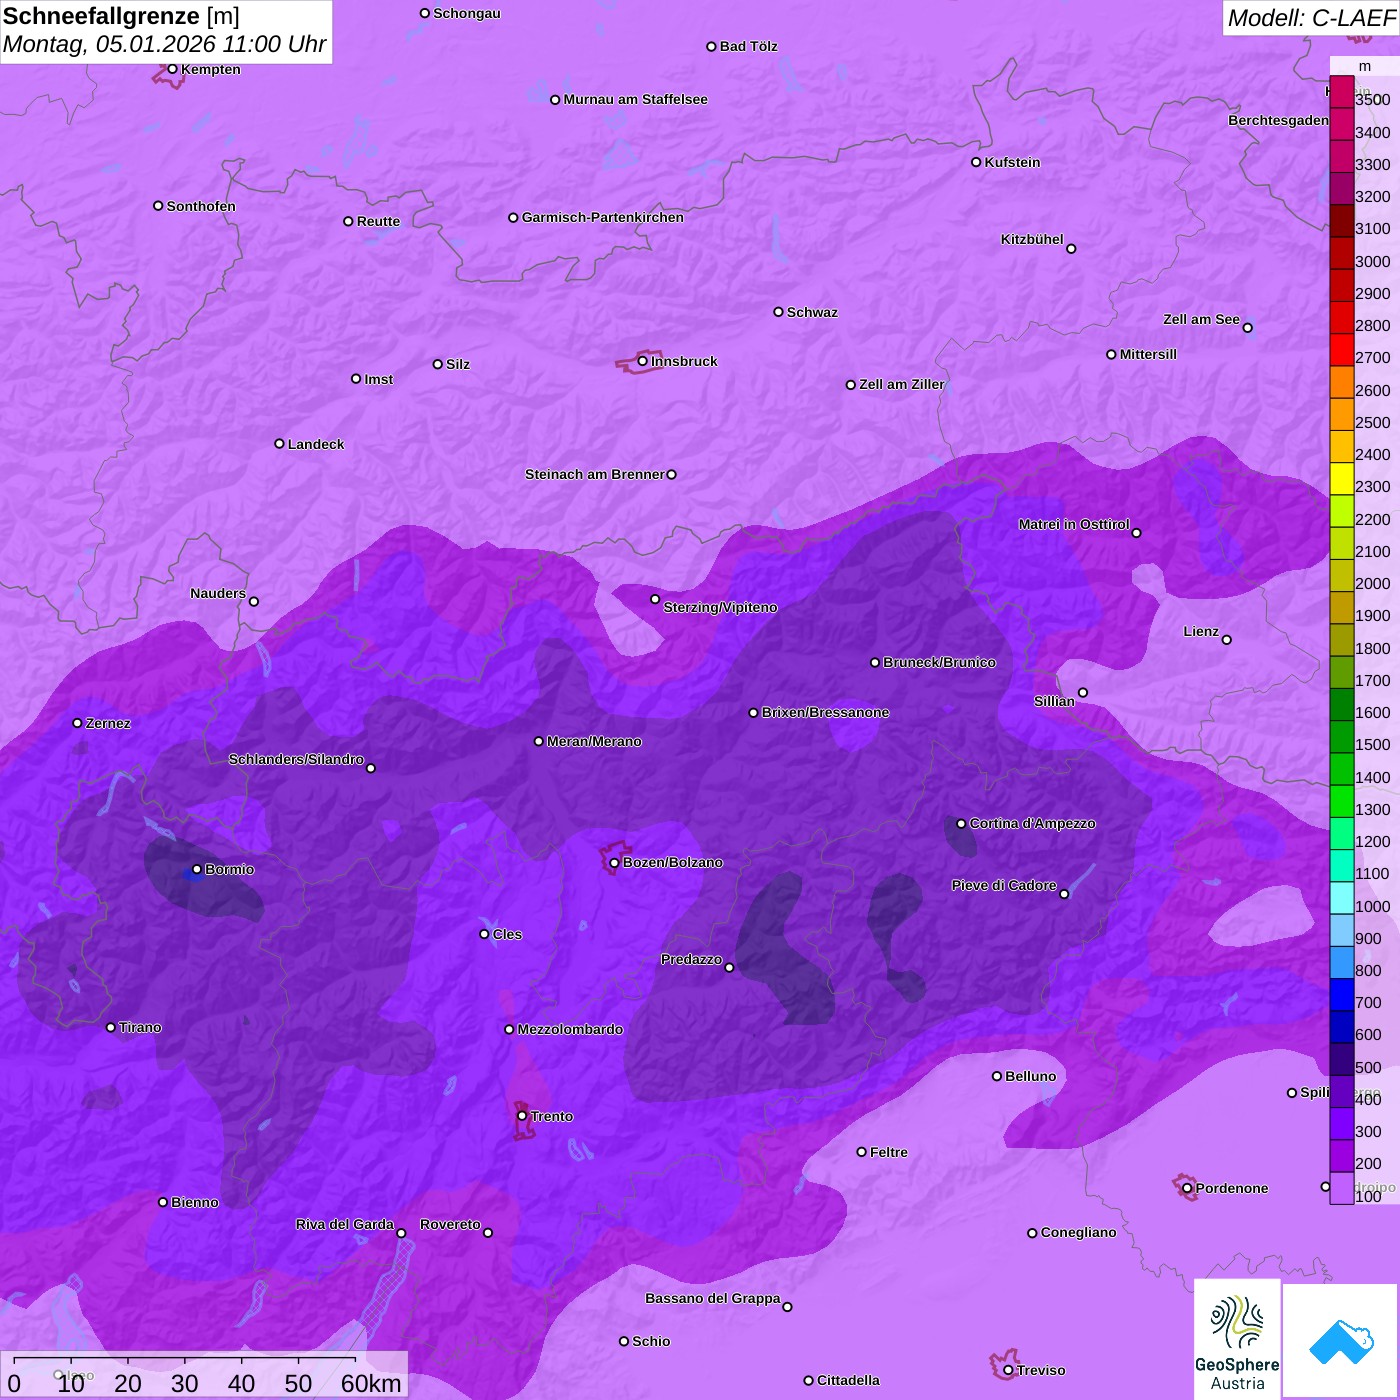Click the Cles label

(507, 934)
